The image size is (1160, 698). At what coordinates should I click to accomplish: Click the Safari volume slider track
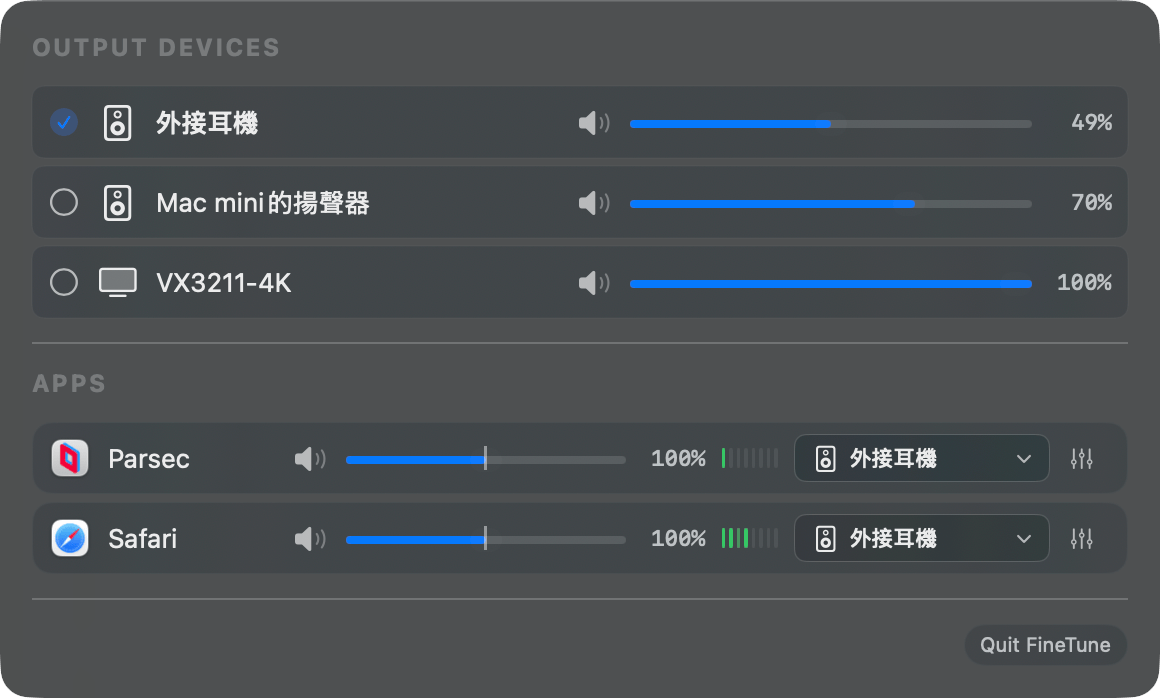point(485,540)
